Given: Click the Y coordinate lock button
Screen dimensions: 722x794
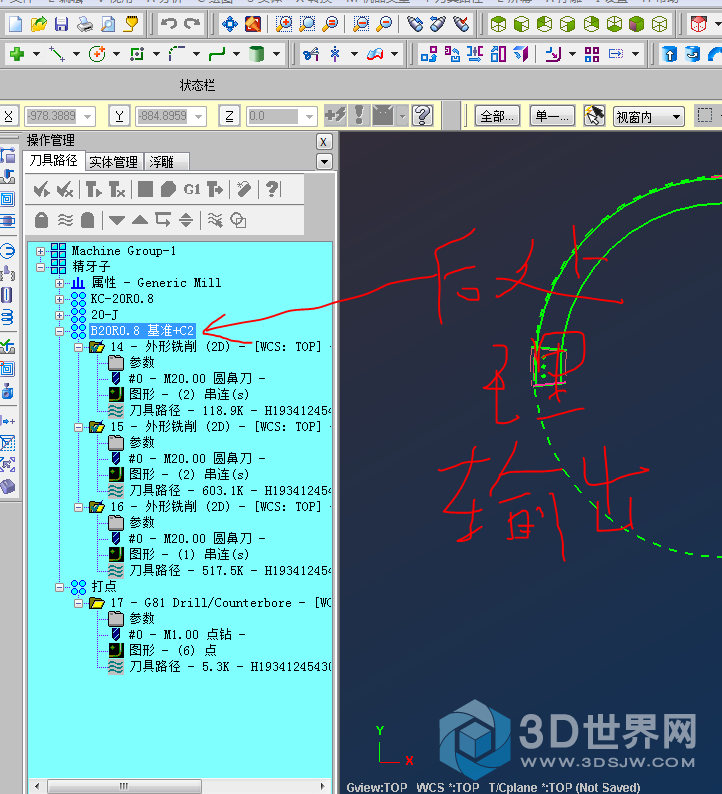Looking at the screenshot, I should (119, 116).
